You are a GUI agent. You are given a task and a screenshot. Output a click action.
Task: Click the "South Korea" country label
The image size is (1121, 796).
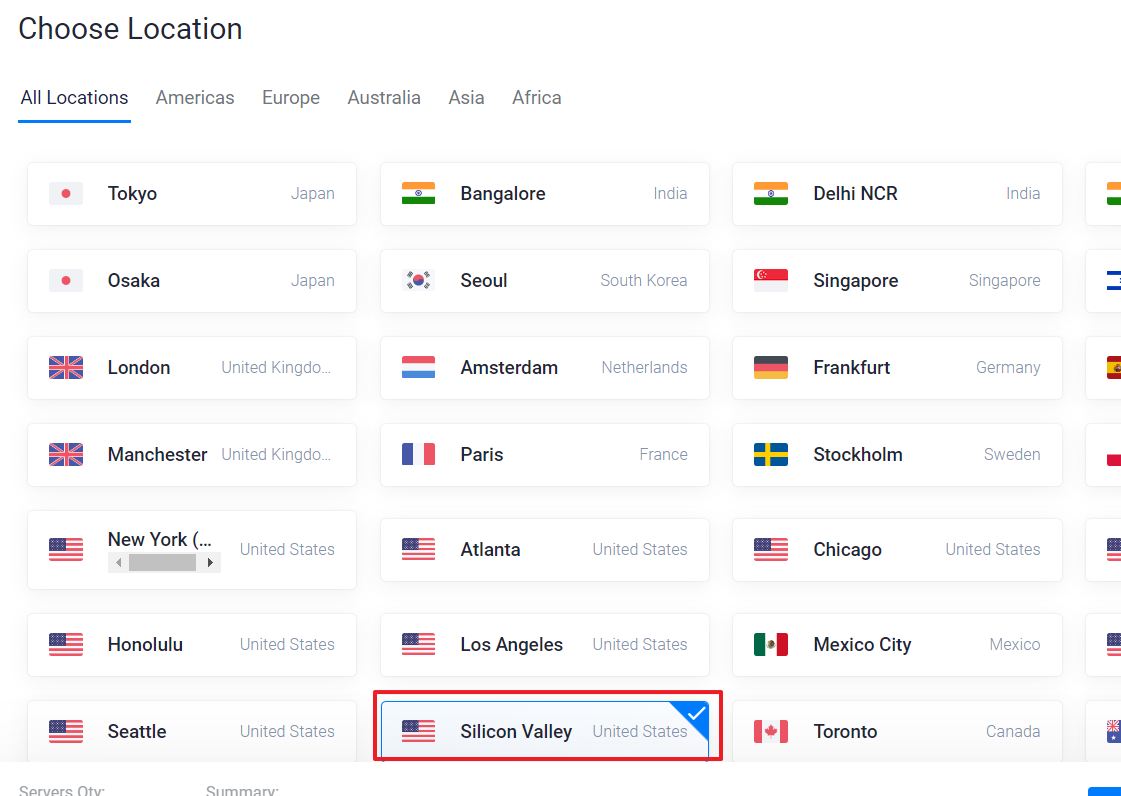[x=643, y=281]
